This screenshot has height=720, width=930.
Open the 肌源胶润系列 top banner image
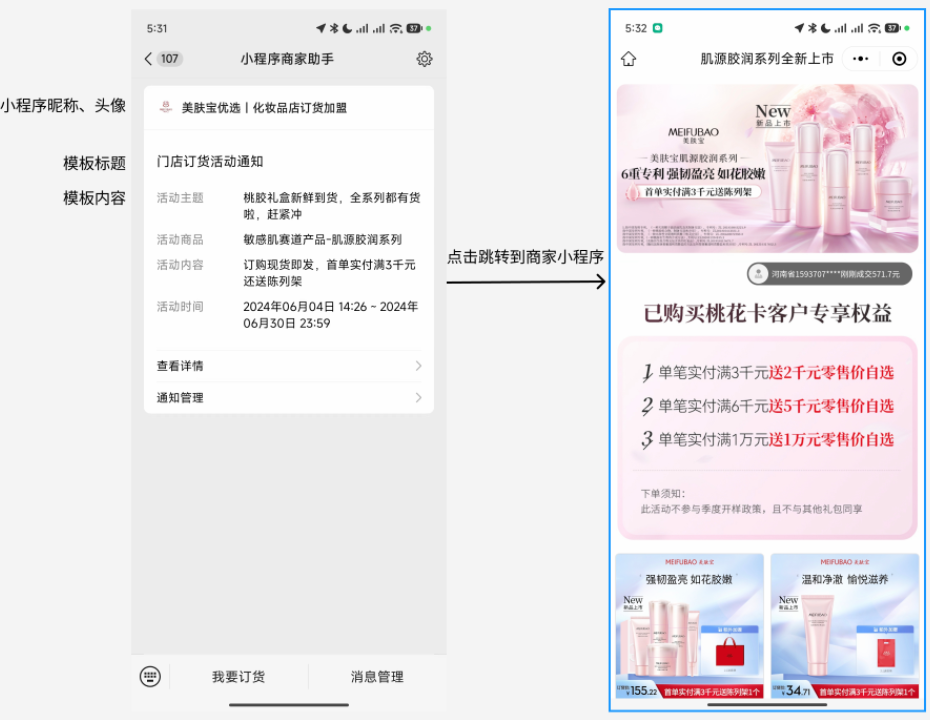coord(767,168)
